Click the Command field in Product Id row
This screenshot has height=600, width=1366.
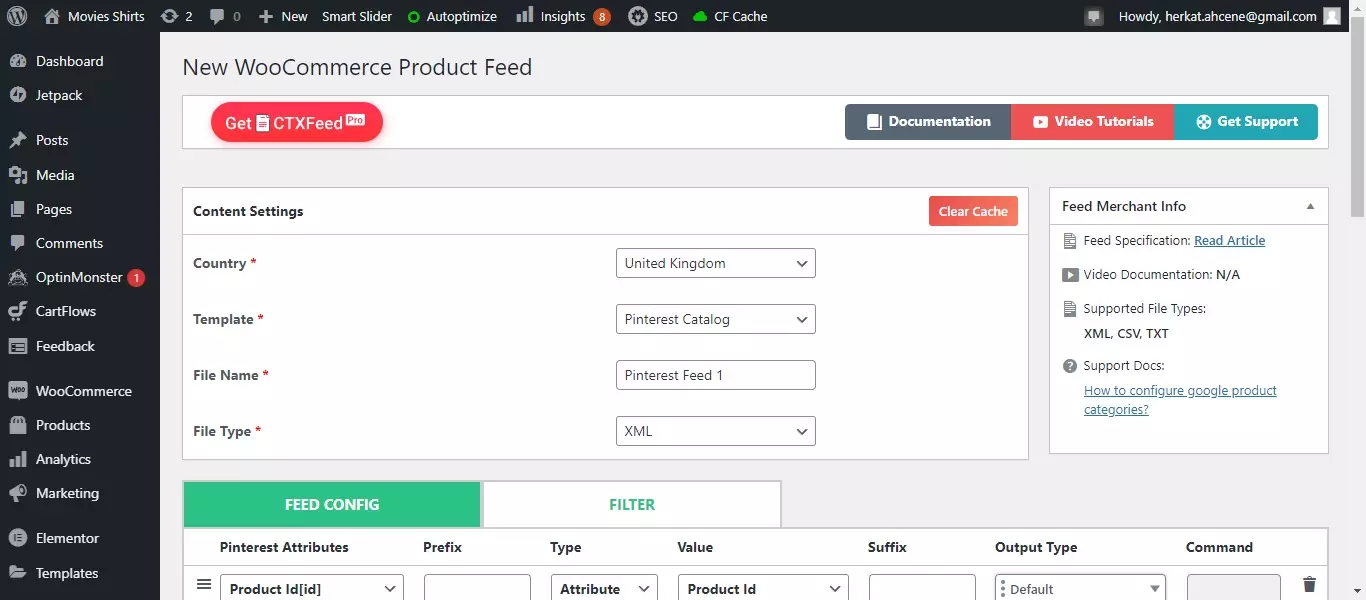click(1234, 588)
